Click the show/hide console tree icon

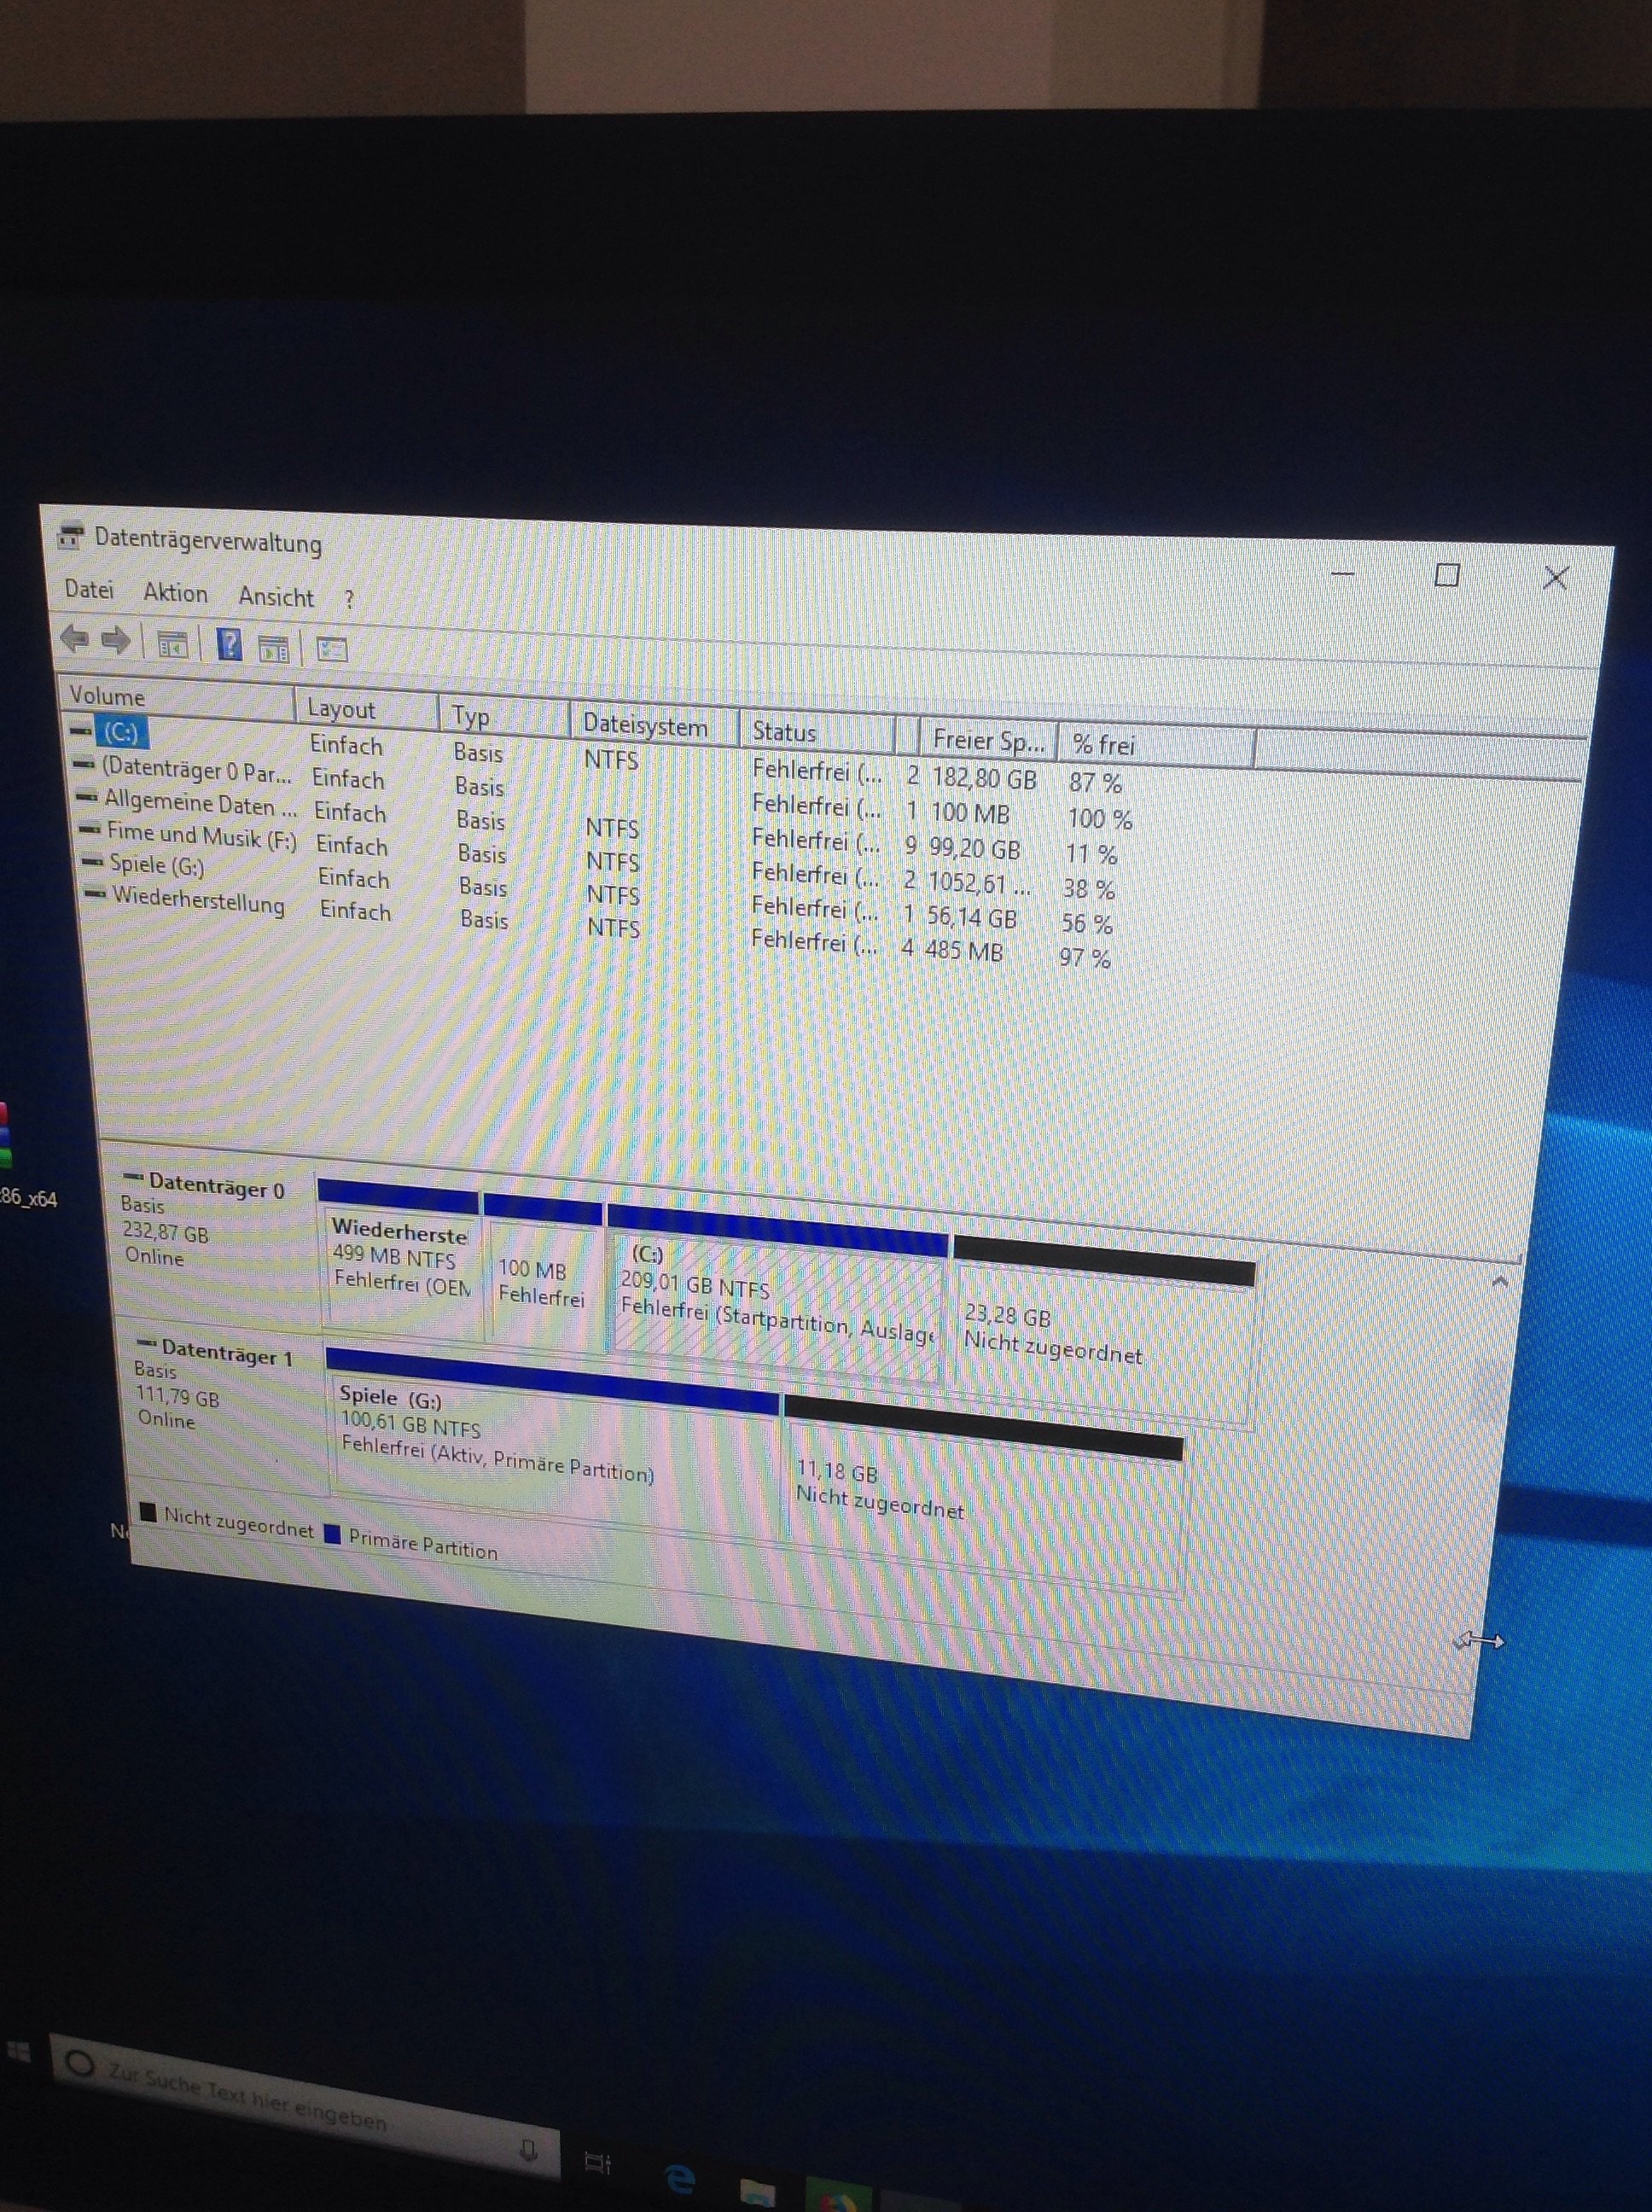tap(172, 645)
